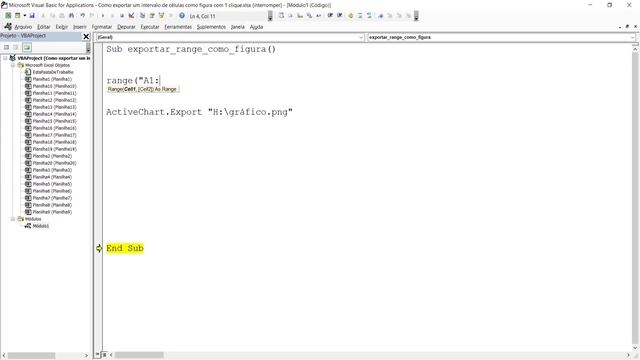
Task: Click the Uncomment Block toolbar icon
Action: tap(369, 16)
